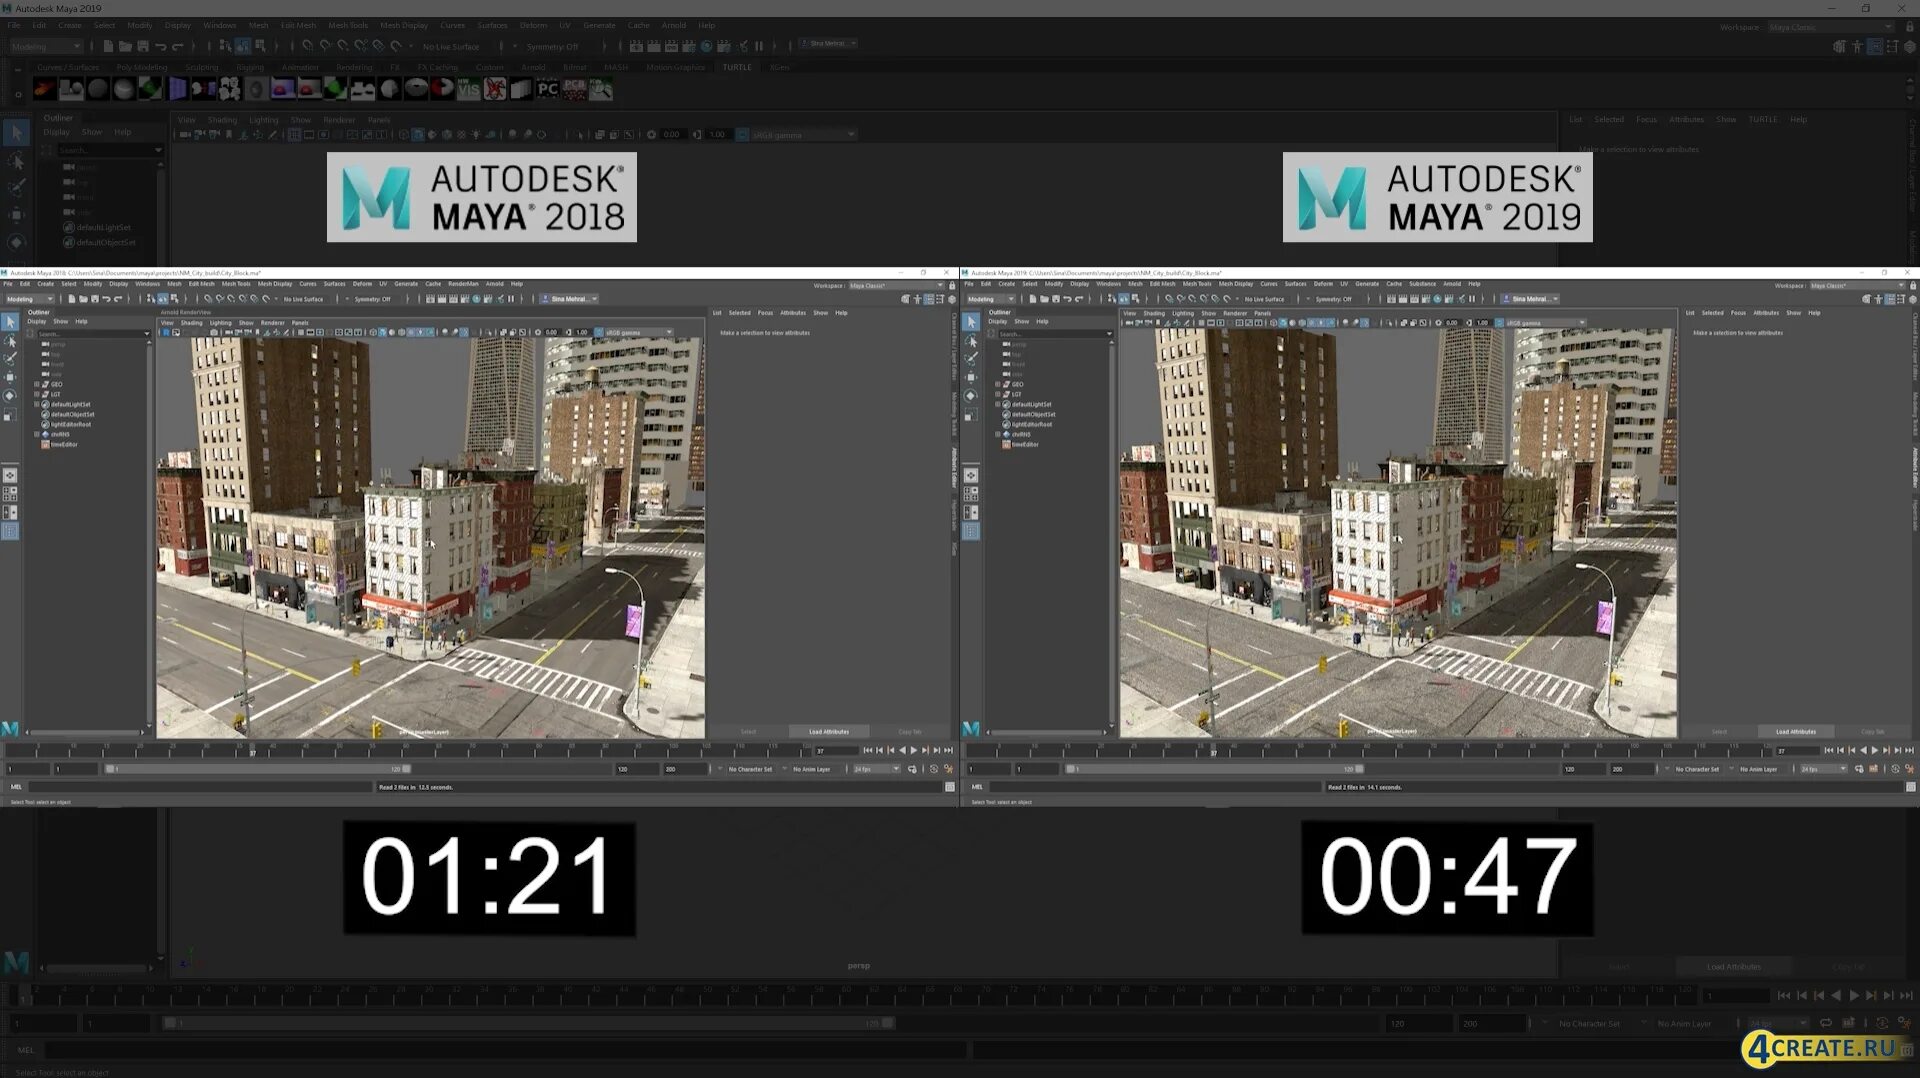Image resolution: width=1920 pixels, height=1078 pixels.
Task: Open the Script Editor icon in Maya 2019 window
Action: [1910, 787]
